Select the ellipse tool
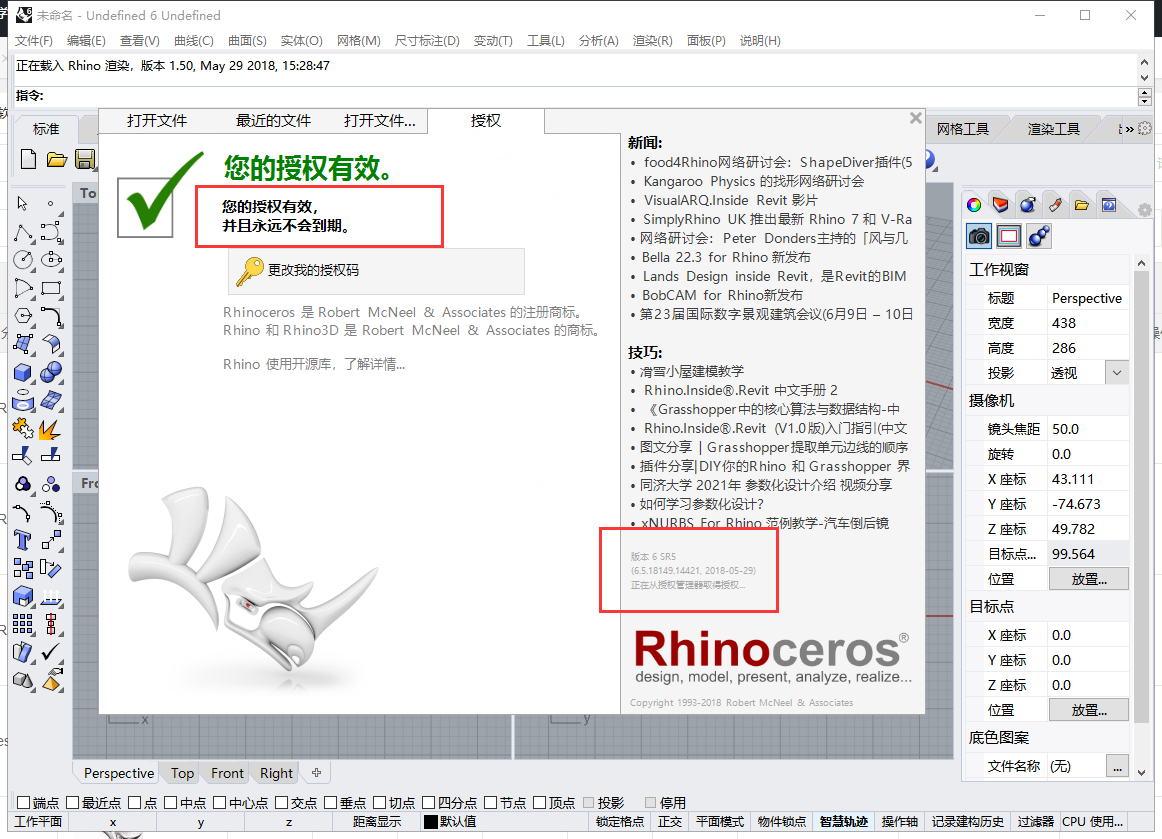Image resolution: width=1162 pixels, height=839 pixels. click(x=51, y=259)
